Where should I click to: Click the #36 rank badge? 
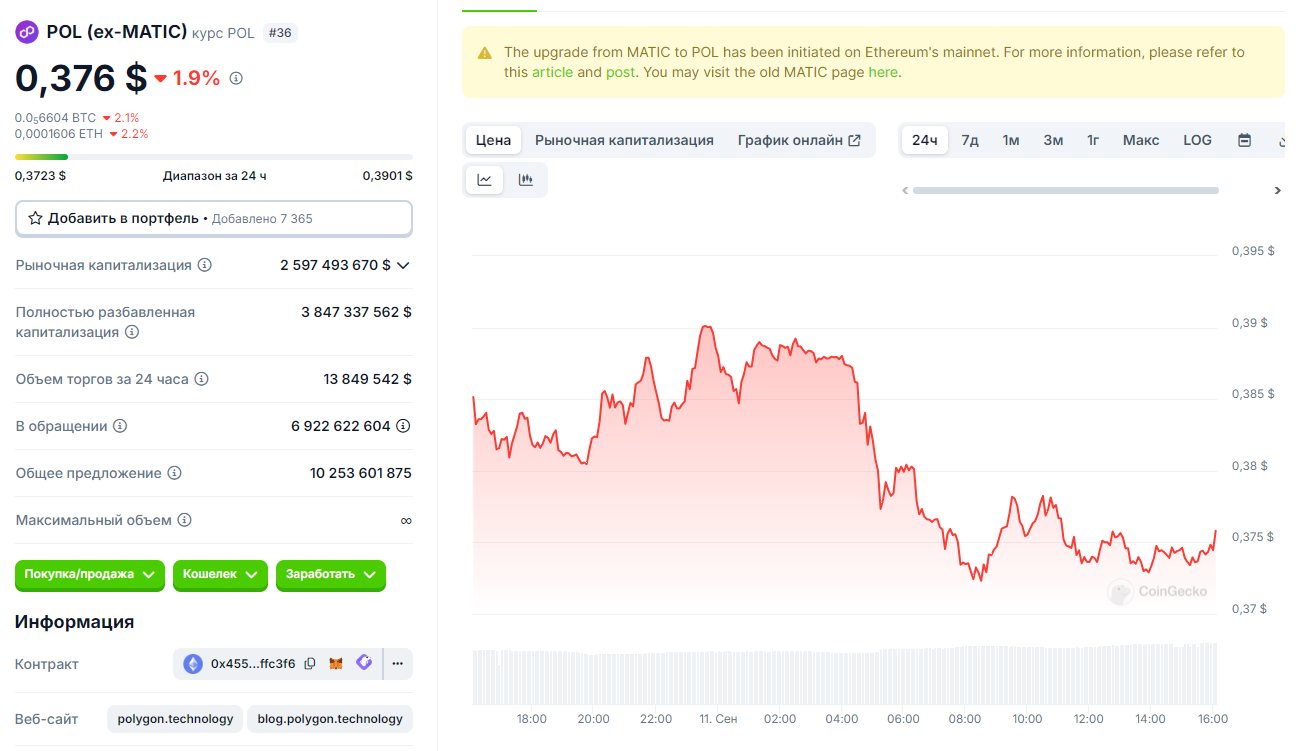click(280, 33)
